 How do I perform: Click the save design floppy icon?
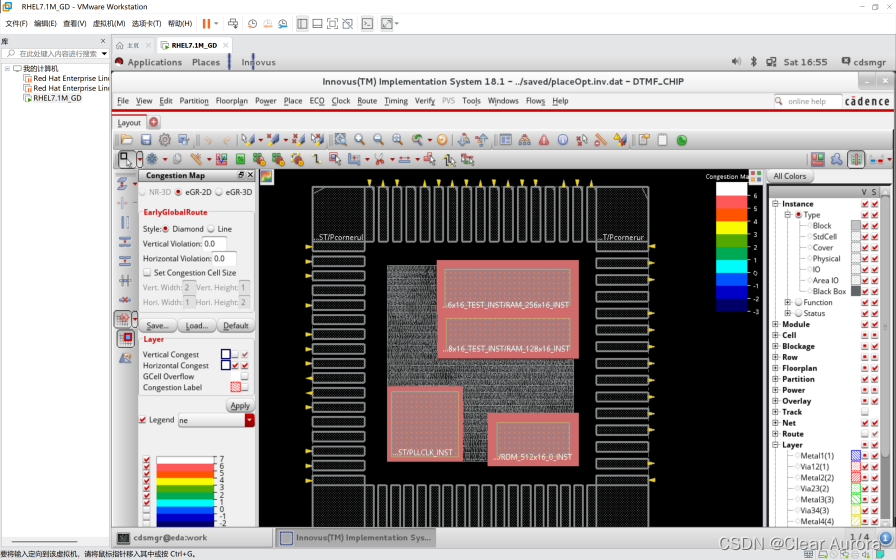point(146,140)
